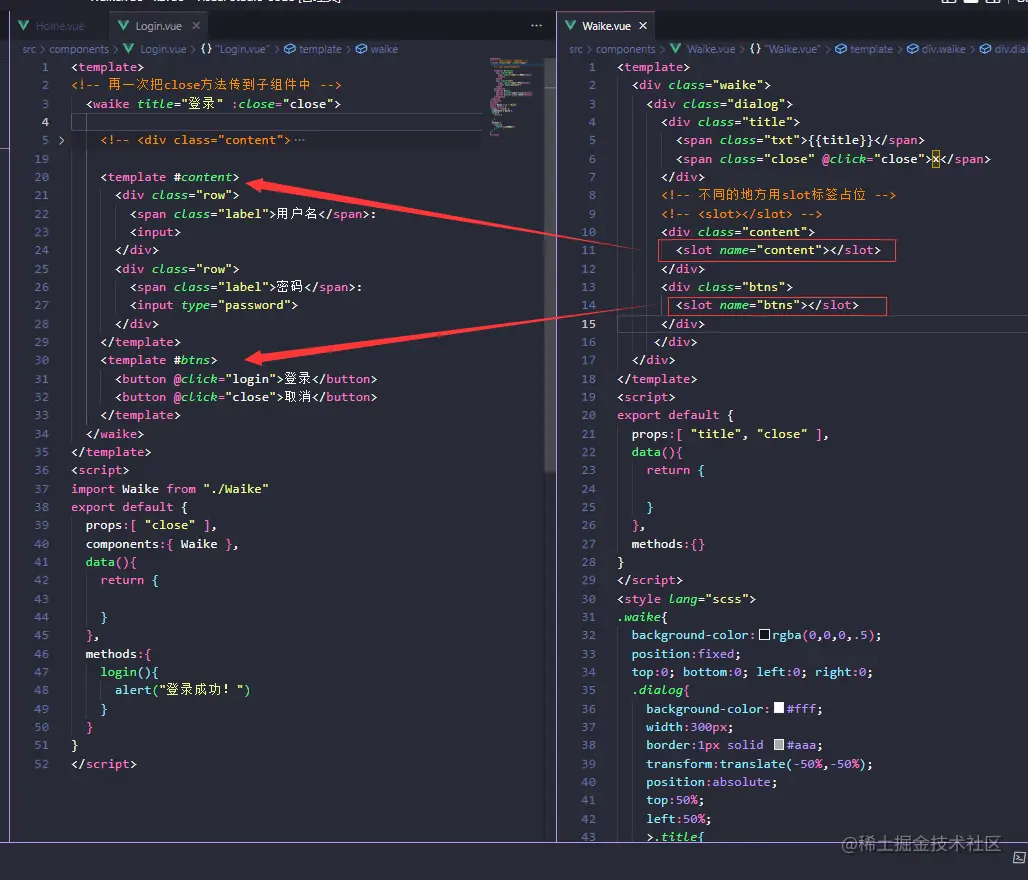Click the Vue icon on Waike.vue tab
This screenshot has height=880, width=1028.
click(x=570, y=26)
